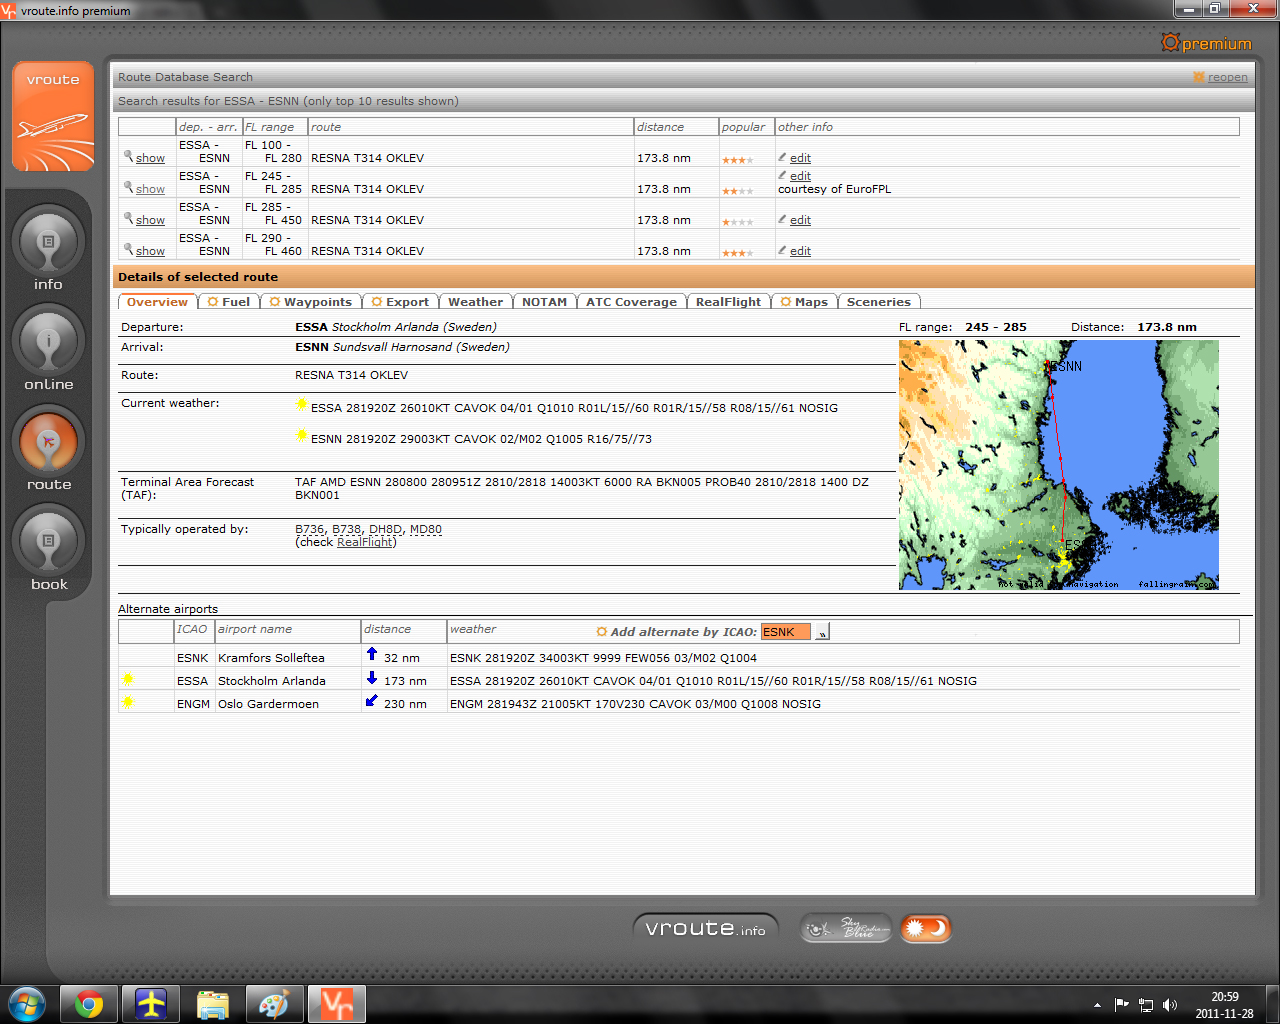1280x1024 pixels.
Task: Click the B738 aircraft type link
Action: pos(347,529)
